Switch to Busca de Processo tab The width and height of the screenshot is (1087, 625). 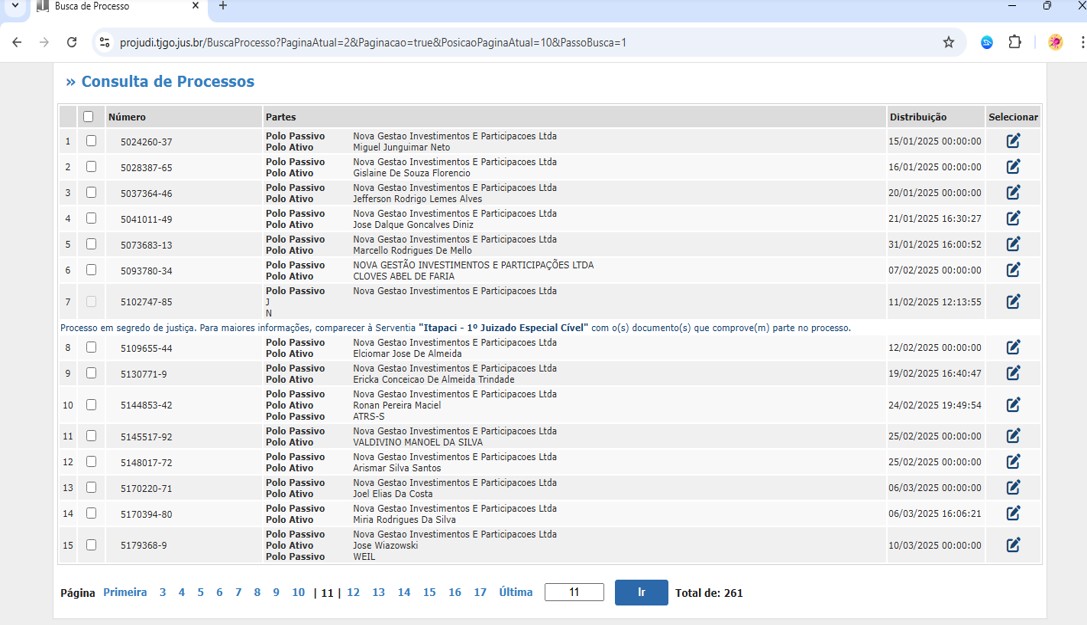point(110,6)
